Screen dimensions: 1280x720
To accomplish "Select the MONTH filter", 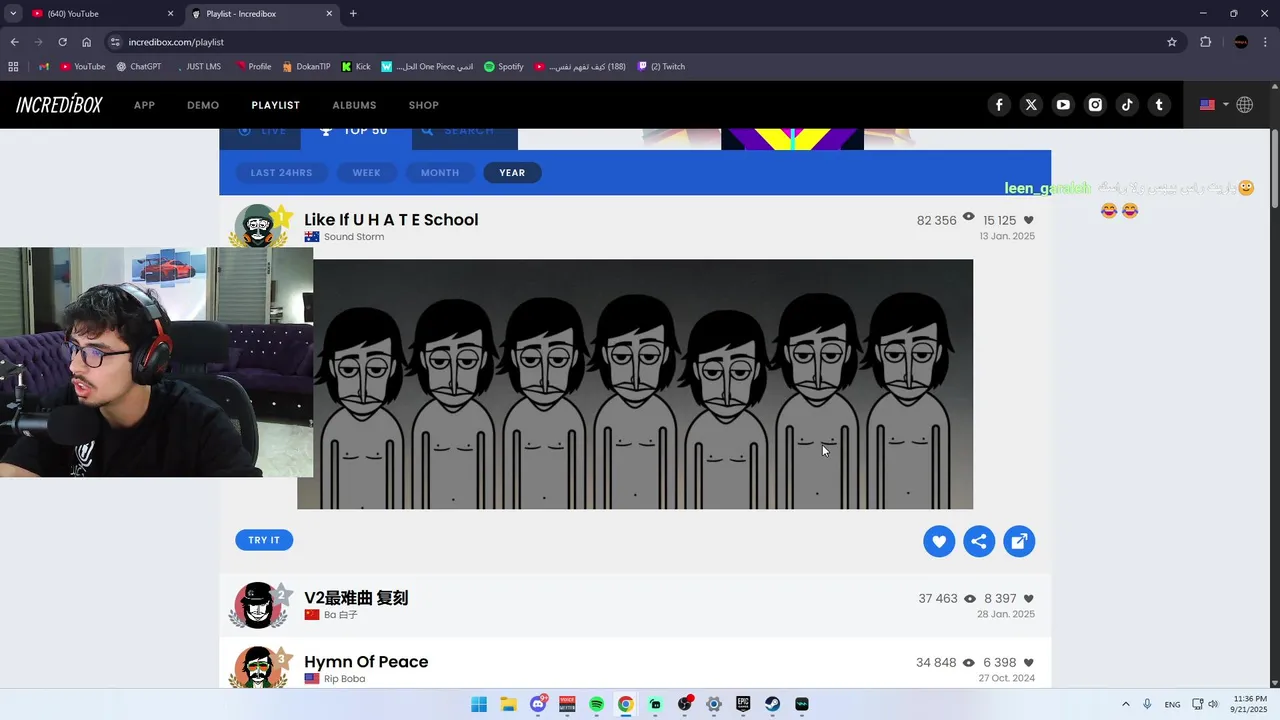I will [x=440, y=173].
